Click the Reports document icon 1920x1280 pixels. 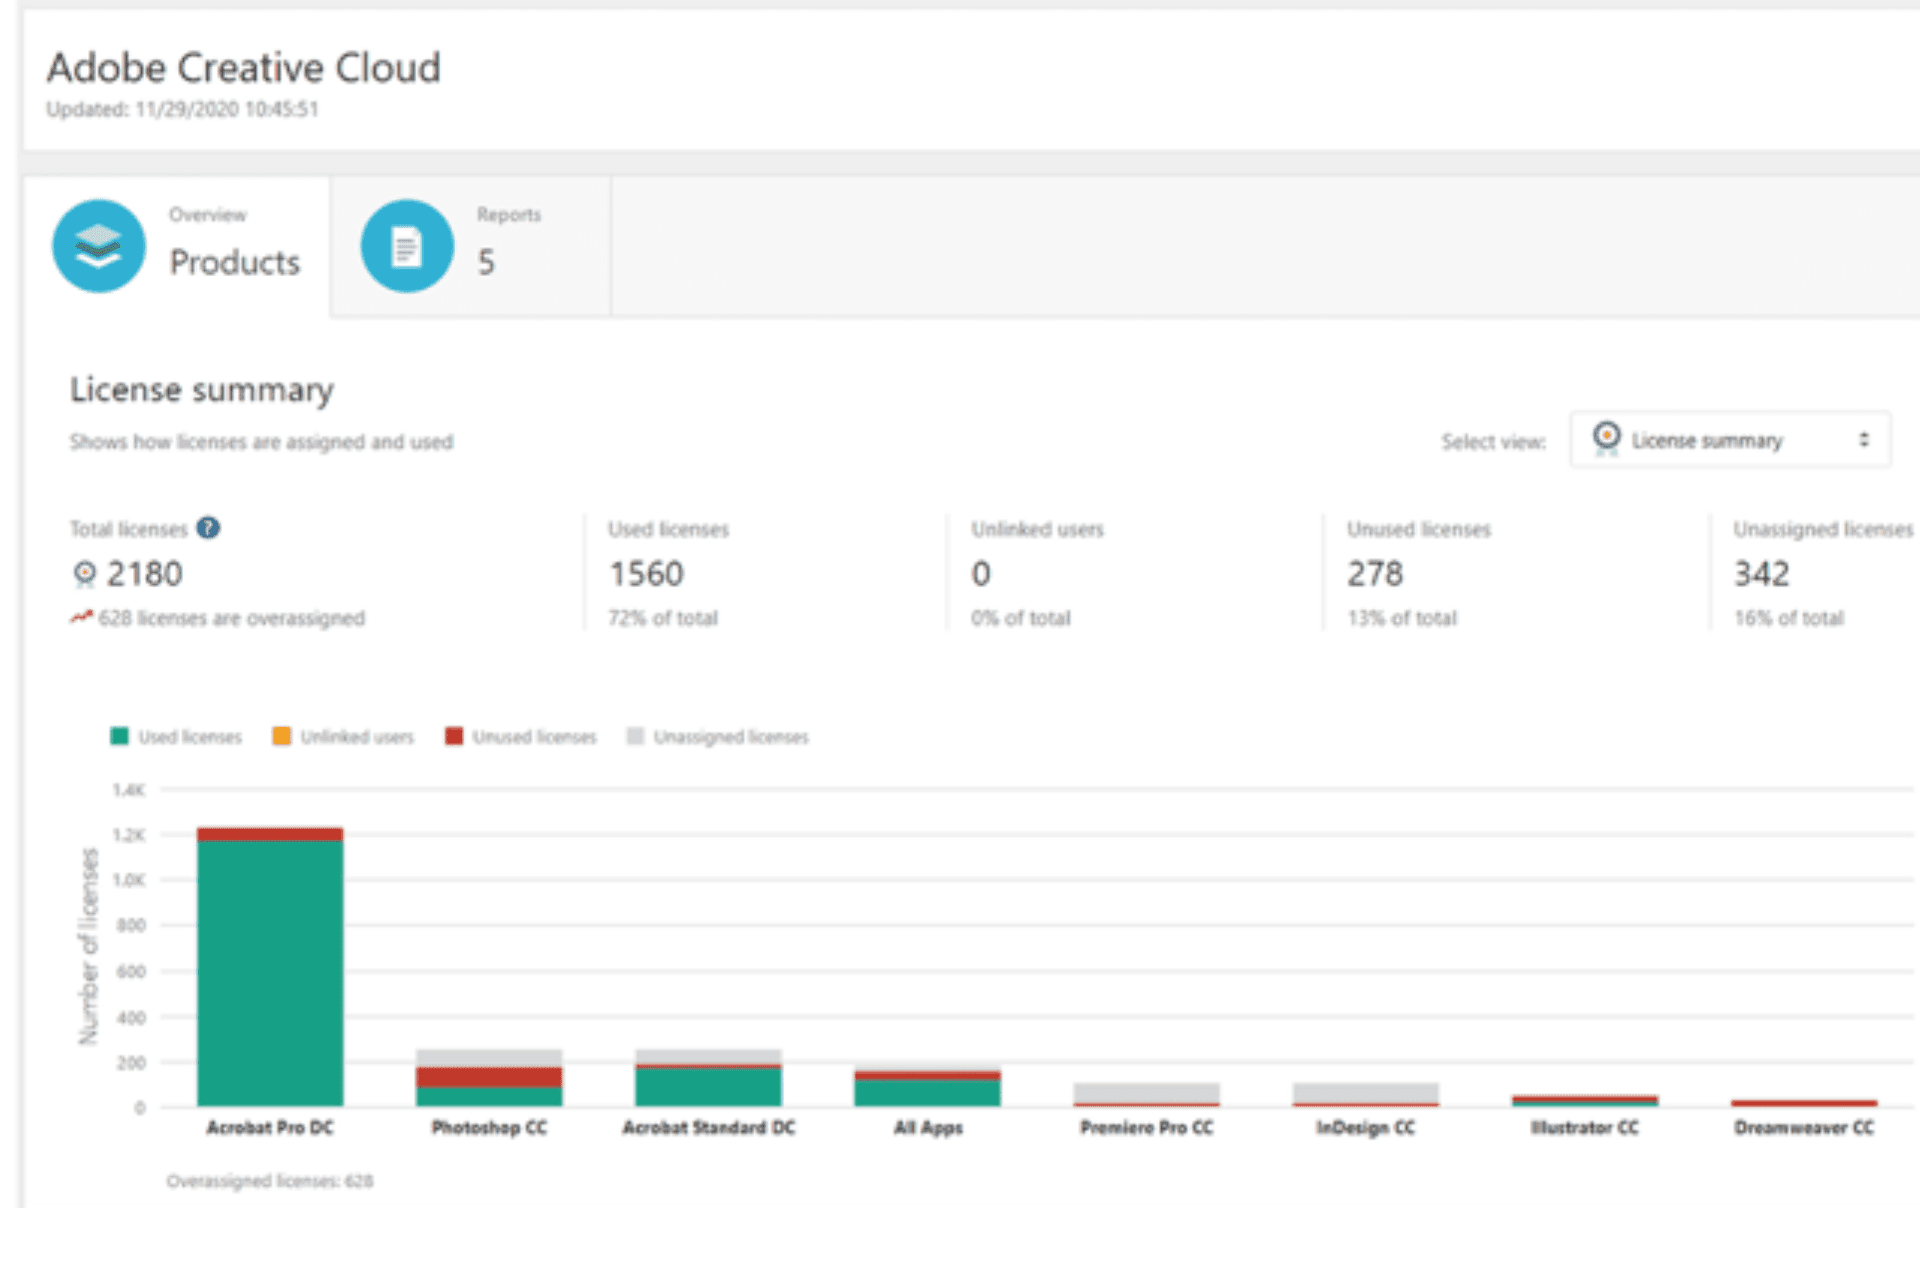coord(406,246)
